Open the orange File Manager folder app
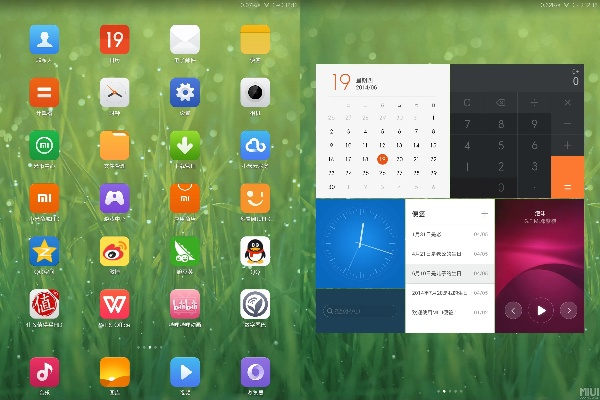The width and height of the screenshot is (600, 400). point(114,146)
